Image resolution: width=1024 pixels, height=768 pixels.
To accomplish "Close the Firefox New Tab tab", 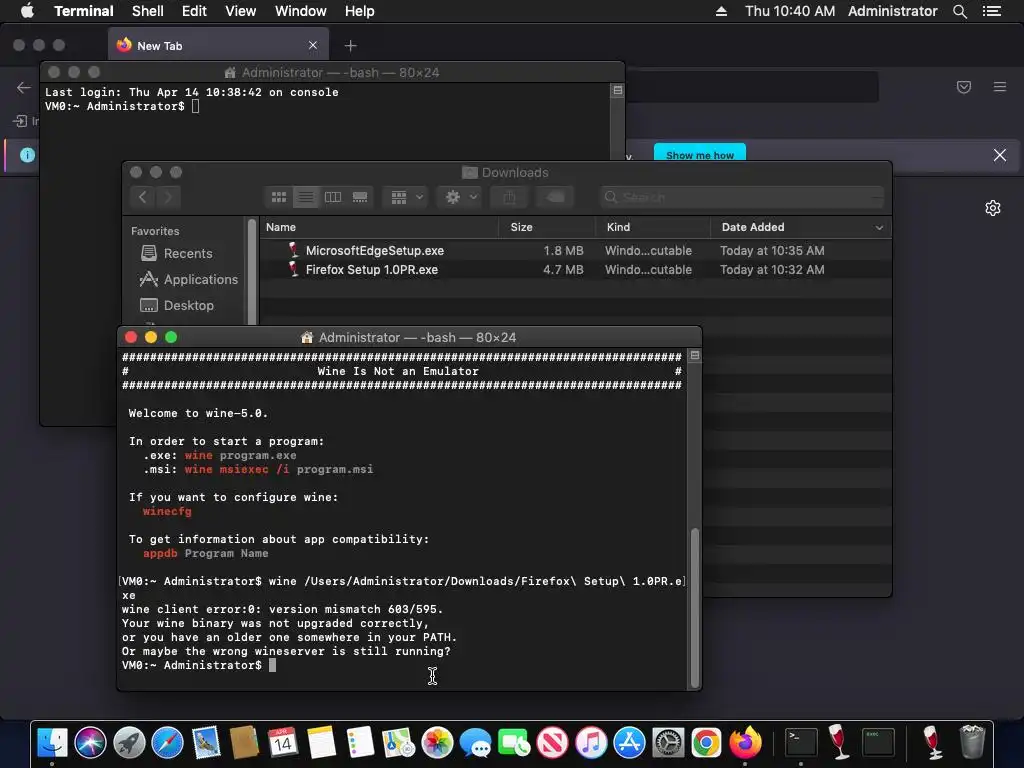I will tap(313, 45).
